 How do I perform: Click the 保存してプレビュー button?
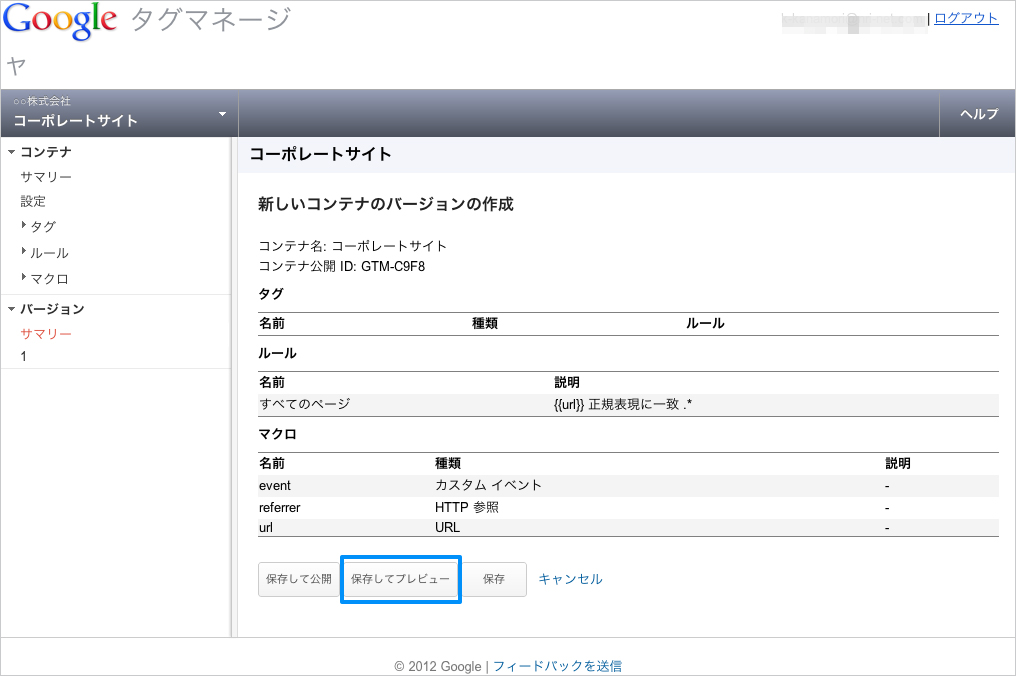tap(400, 579)
